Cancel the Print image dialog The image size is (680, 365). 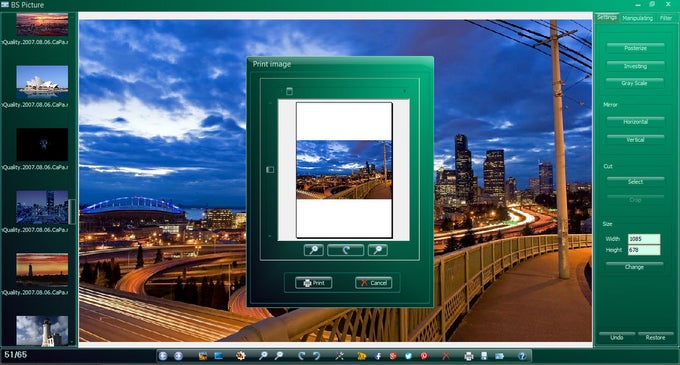pos(373,283)
